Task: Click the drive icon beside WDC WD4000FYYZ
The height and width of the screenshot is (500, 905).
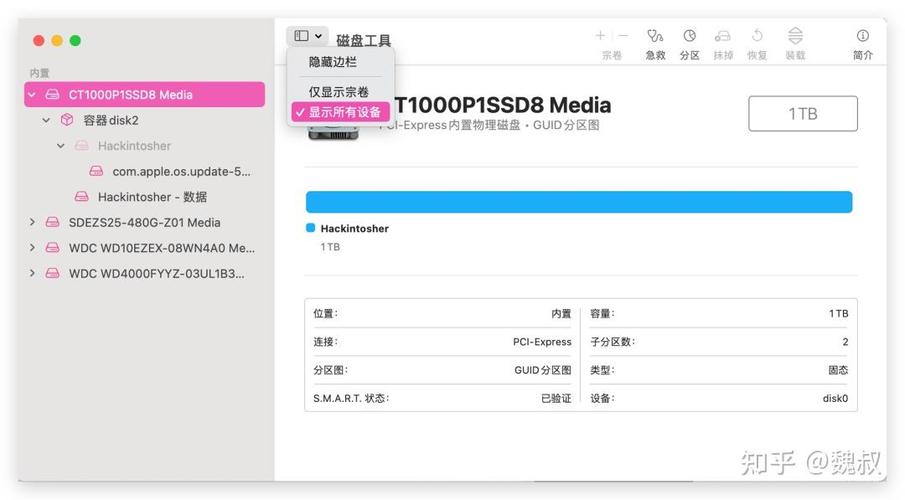Action: click(53, 273)
